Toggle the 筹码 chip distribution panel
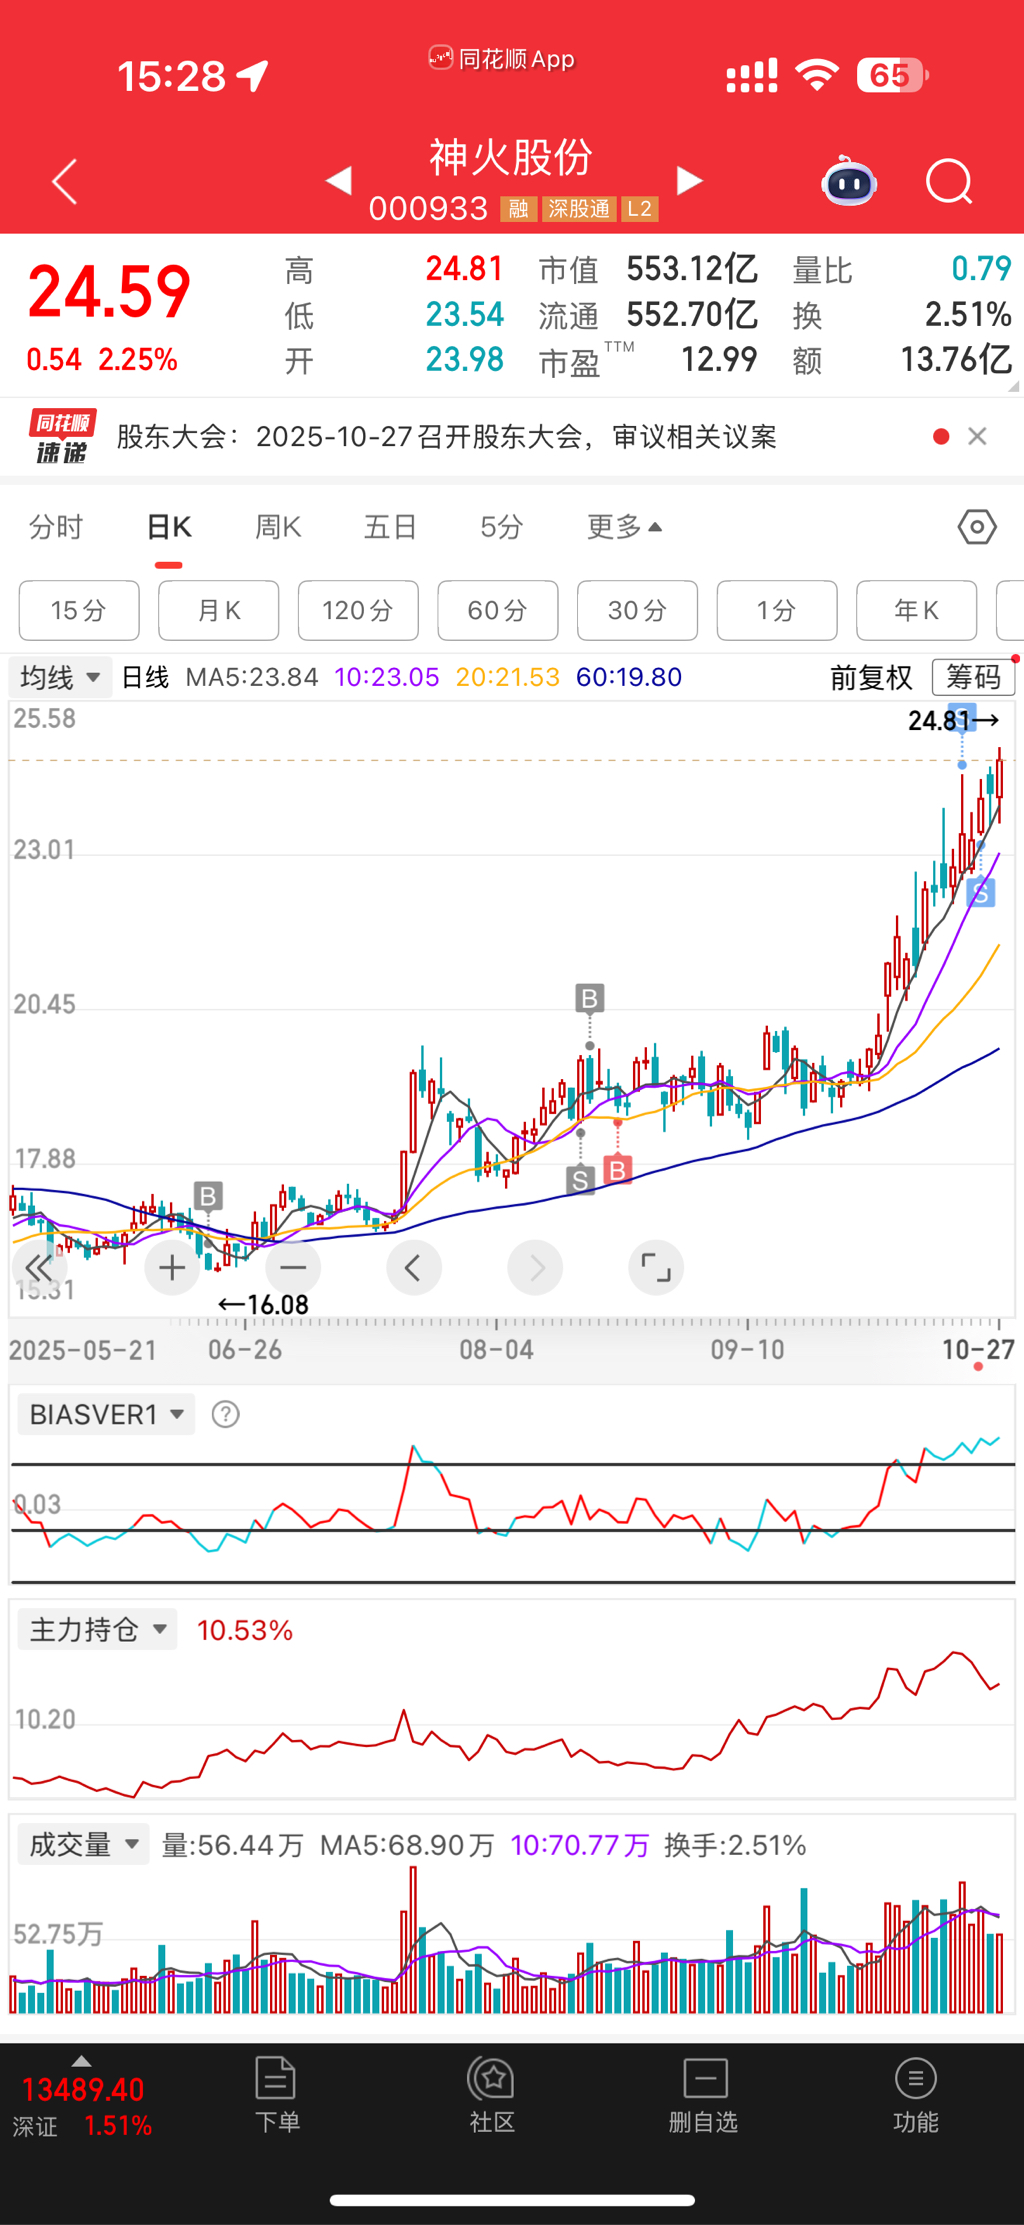1024x2225 pixels. [x=973, y=677]
